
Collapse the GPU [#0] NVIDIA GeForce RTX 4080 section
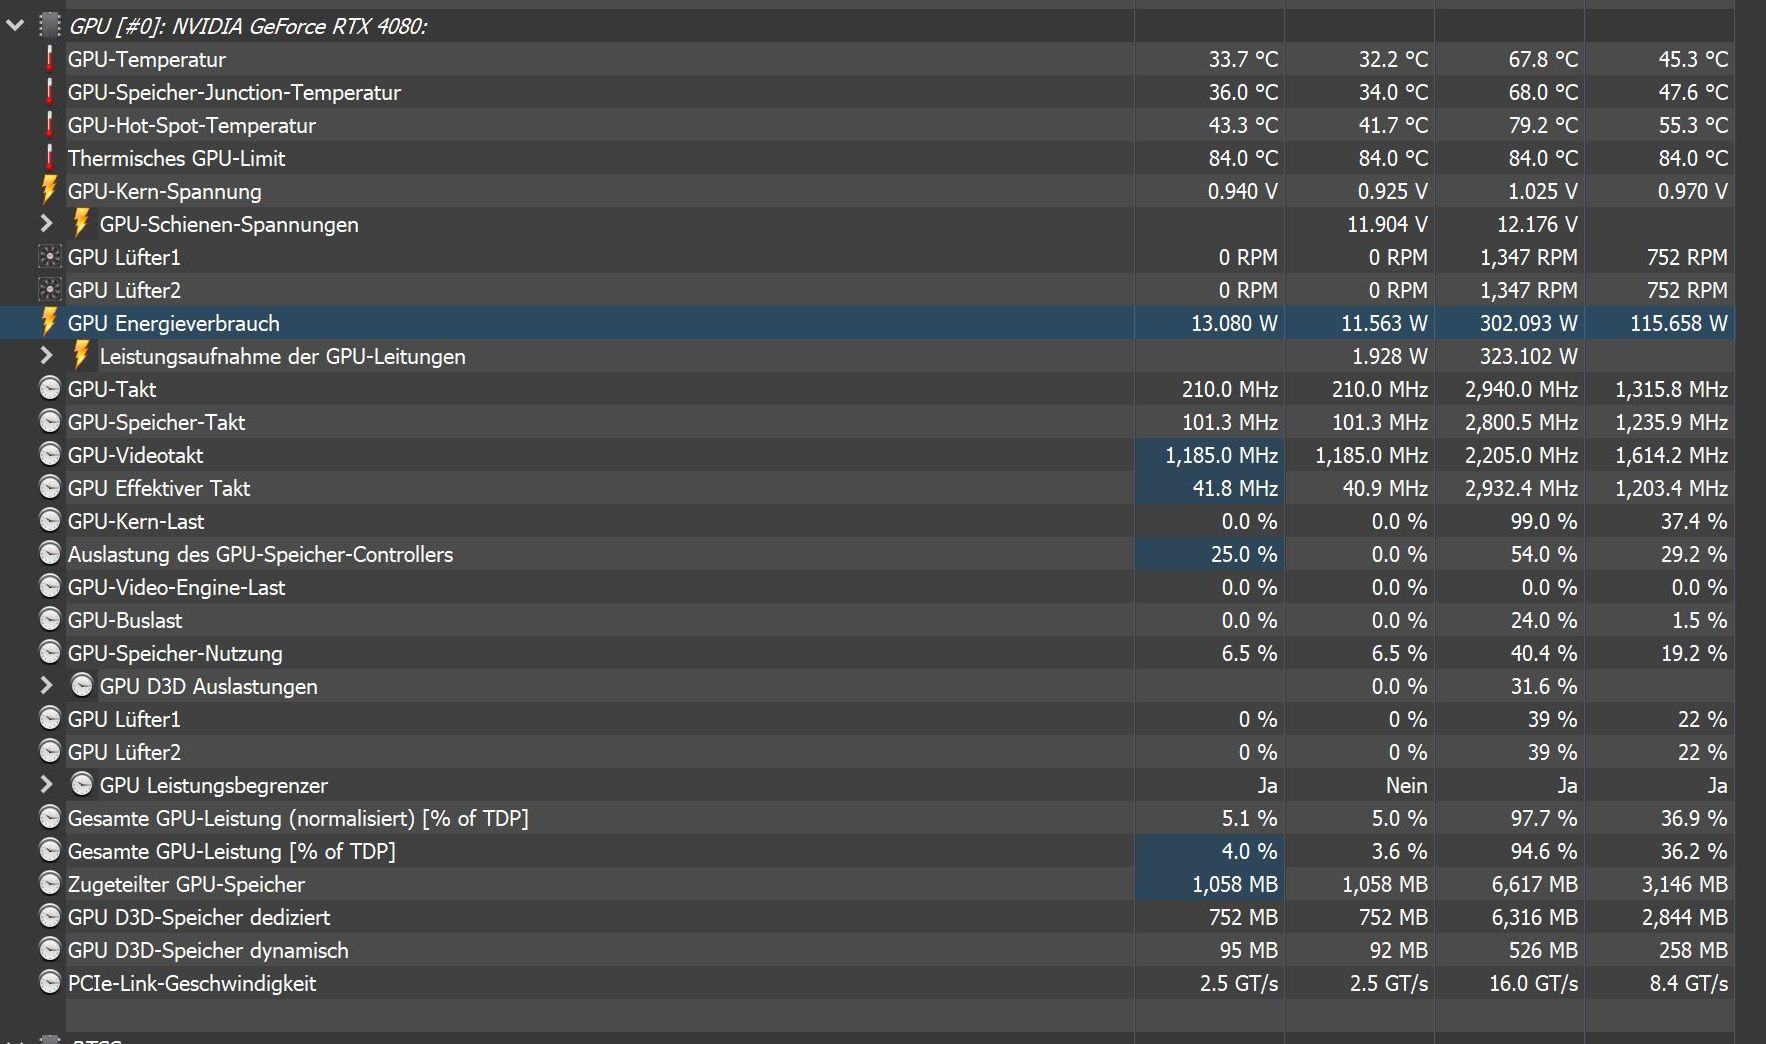[15, 25]
